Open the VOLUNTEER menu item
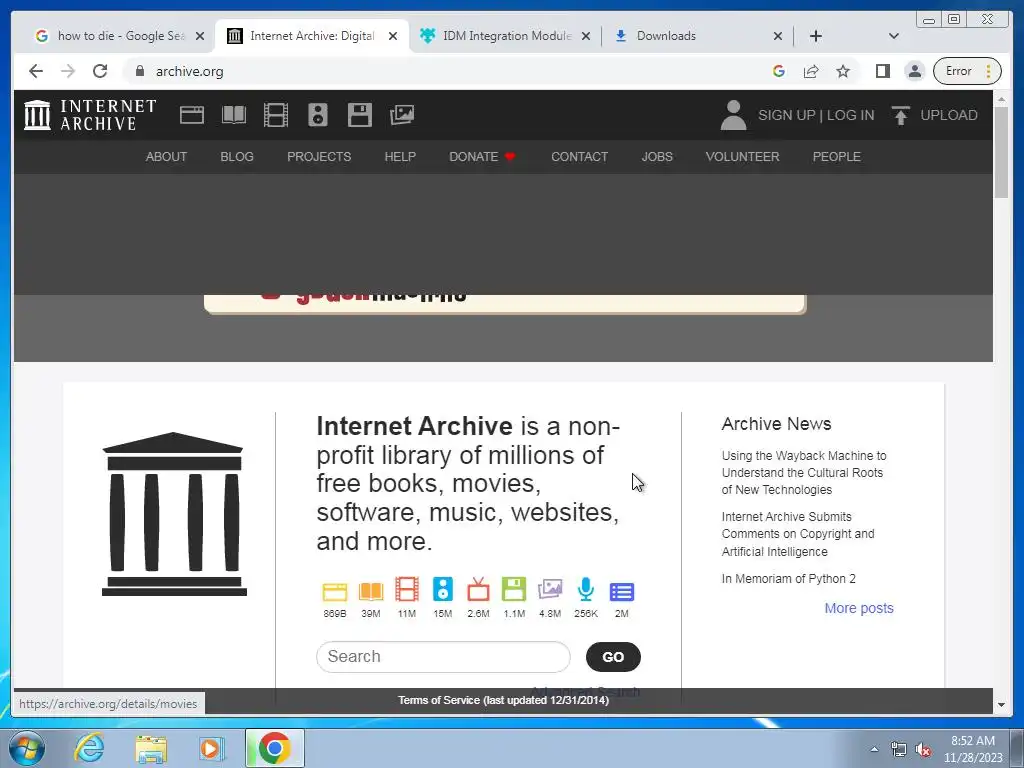Image resolution: width=1024 pixels, height=768 pixels. pyautogui.click(x=743, y=157)
